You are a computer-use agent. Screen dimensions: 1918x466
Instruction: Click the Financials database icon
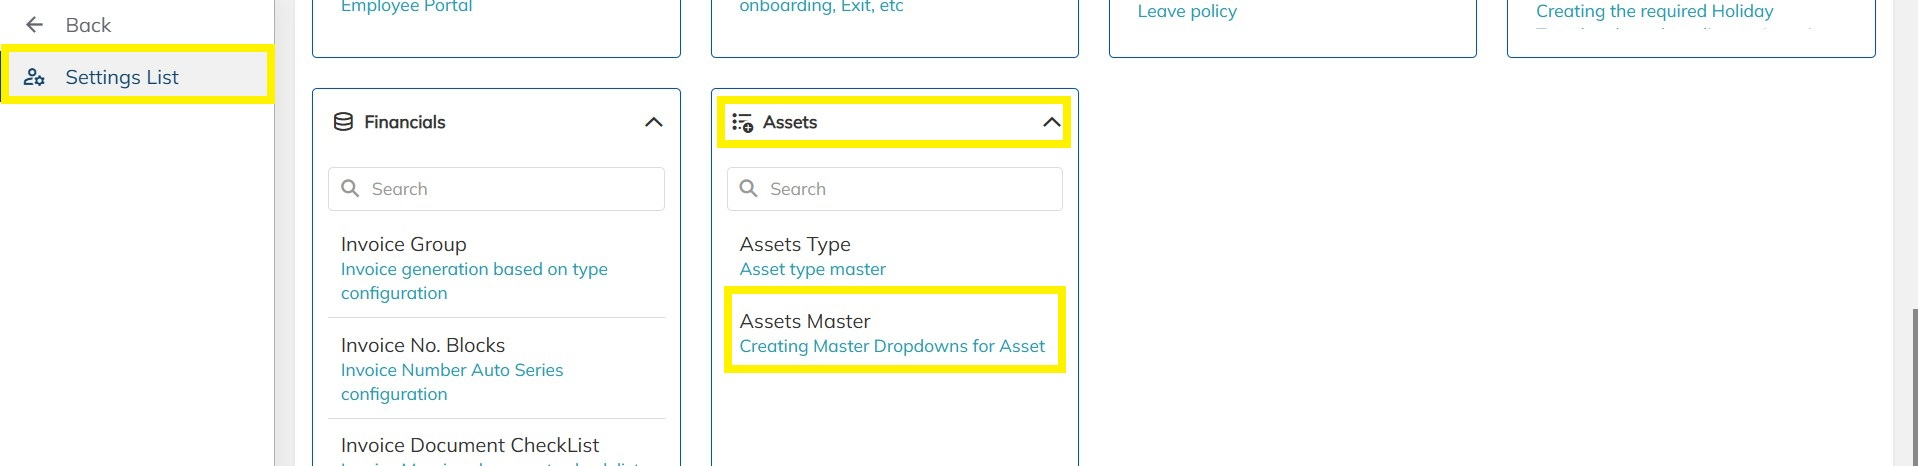point(343,122)
